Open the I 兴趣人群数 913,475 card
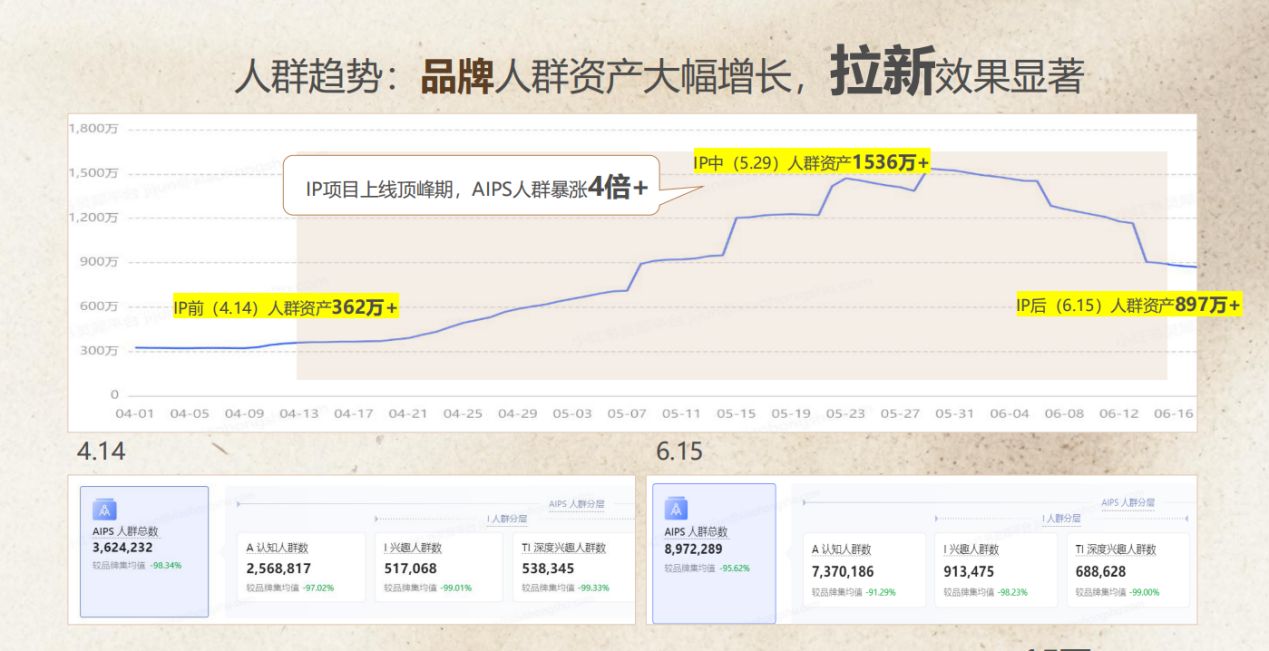The height and width of the screenshot is (651, 1269). pyautogui.click(x=996, y=570)
